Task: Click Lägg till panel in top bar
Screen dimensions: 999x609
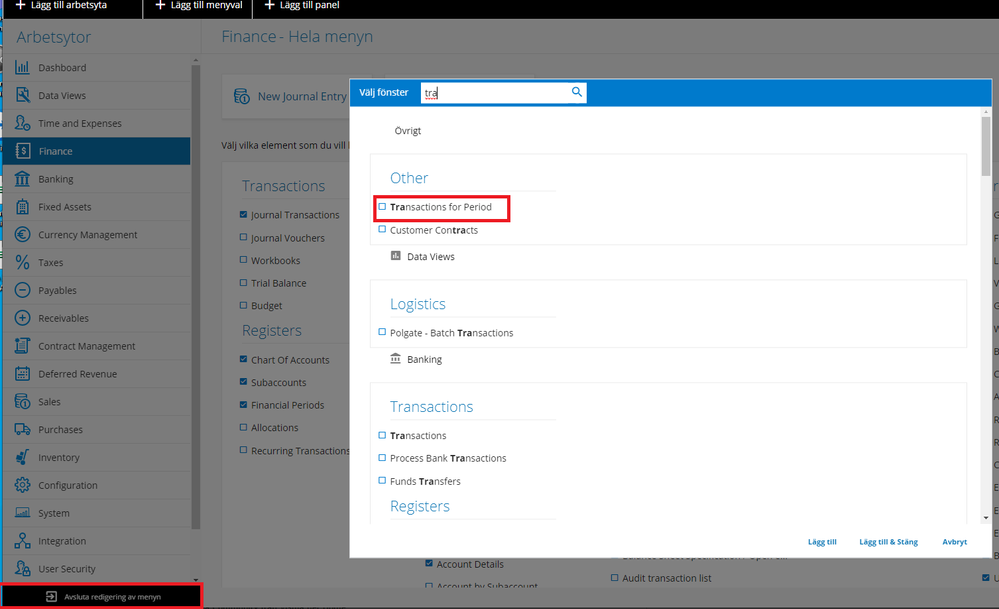Action: 302,6
